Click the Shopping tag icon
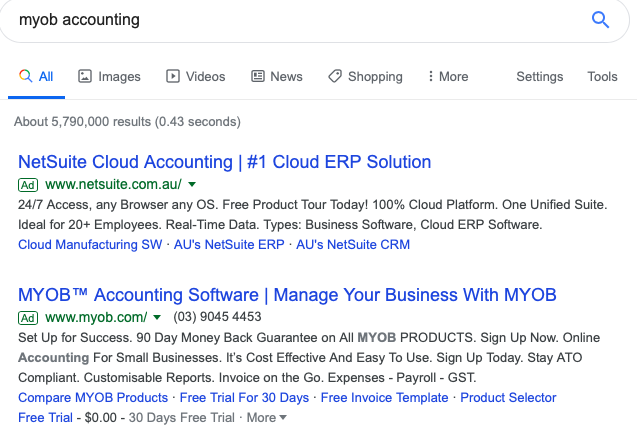Image resolution: width=637 pixels, height=443 pixels. click(335, 76)
